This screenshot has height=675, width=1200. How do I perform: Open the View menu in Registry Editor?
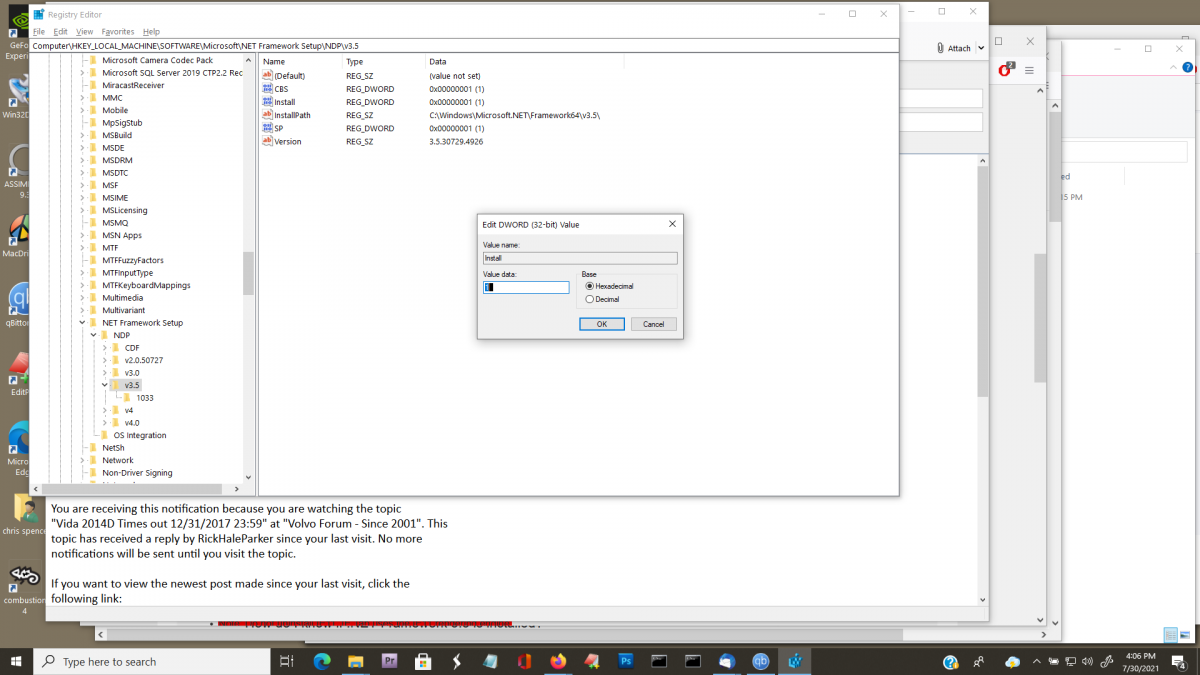[84, 31]
